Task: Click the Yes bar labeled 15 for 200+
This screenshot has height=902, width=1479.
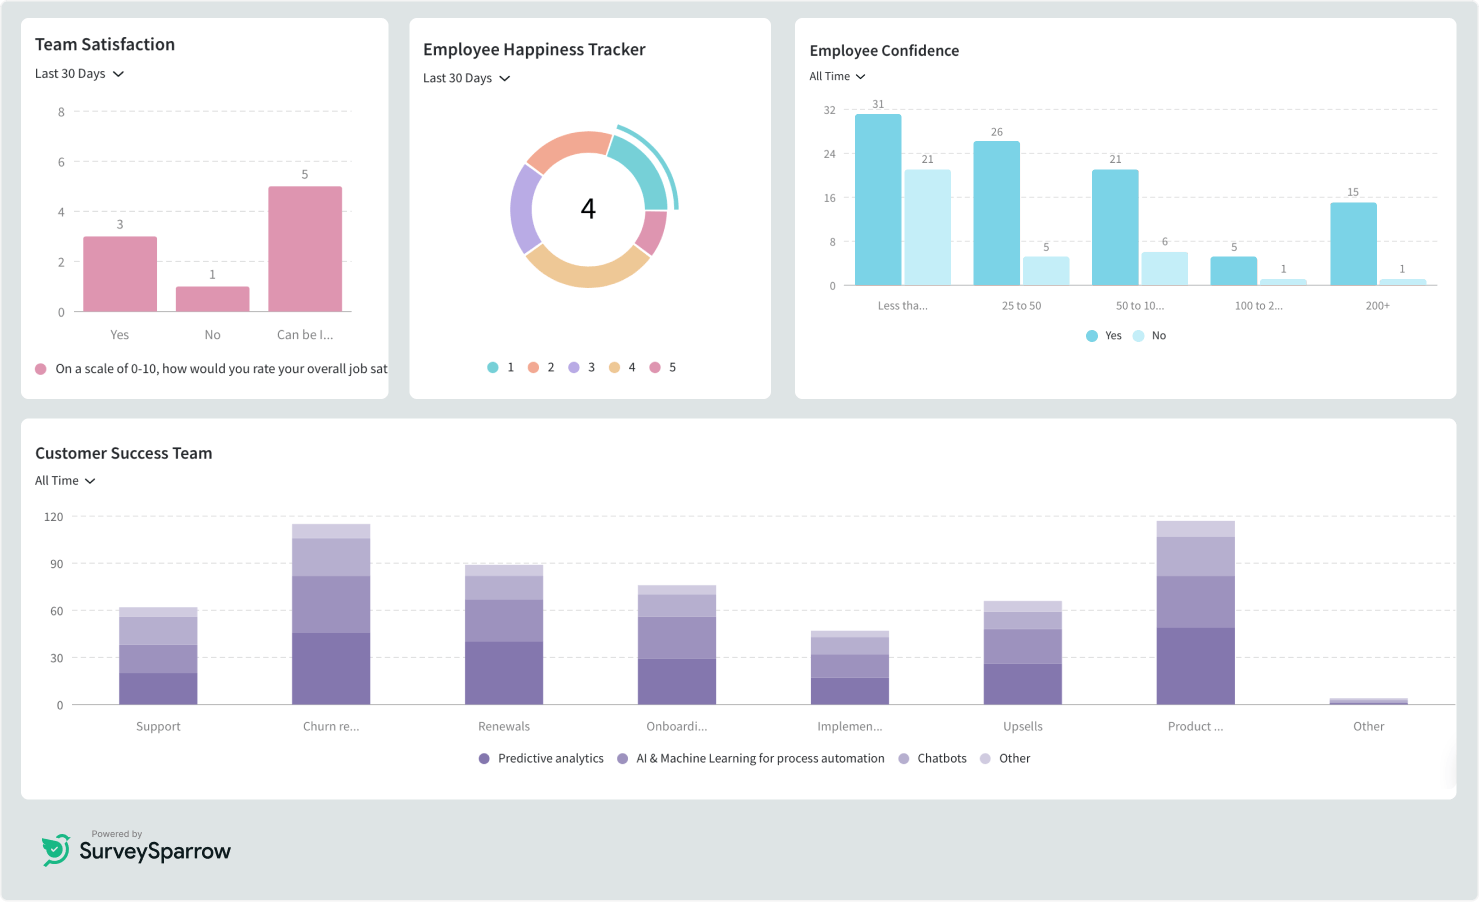Action: coord(1354,244)
